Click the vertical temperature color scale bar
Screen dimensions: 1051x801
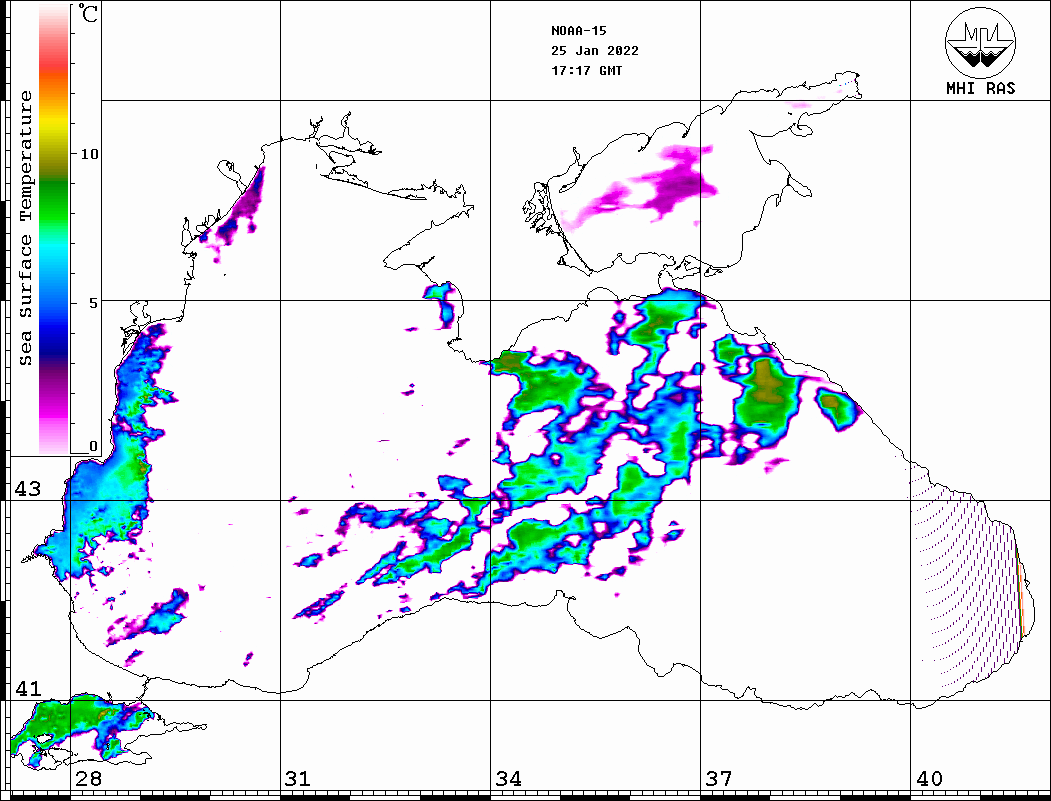53,228
